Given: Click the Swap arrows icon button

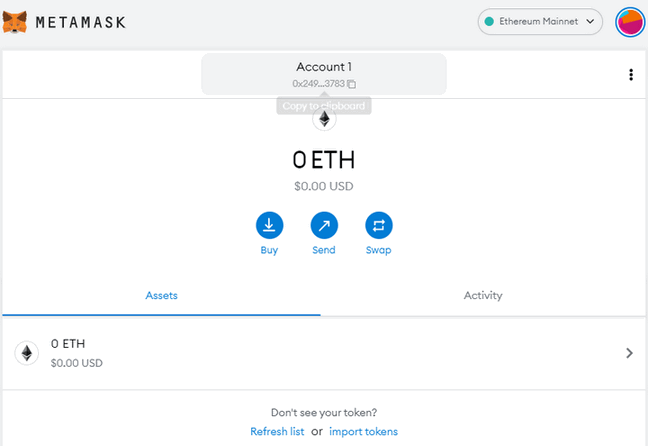Looking at the screenshot, I should [379, 225].
